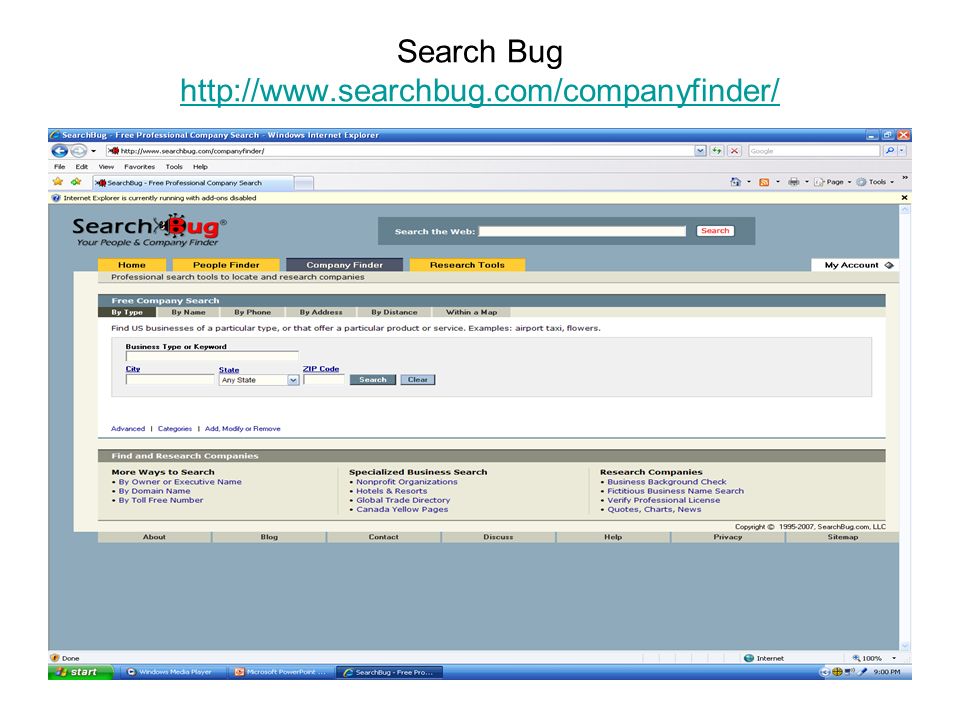960x720 pixels.
Task: Open the Help menu in menu bar
Action: pos(200,167)
